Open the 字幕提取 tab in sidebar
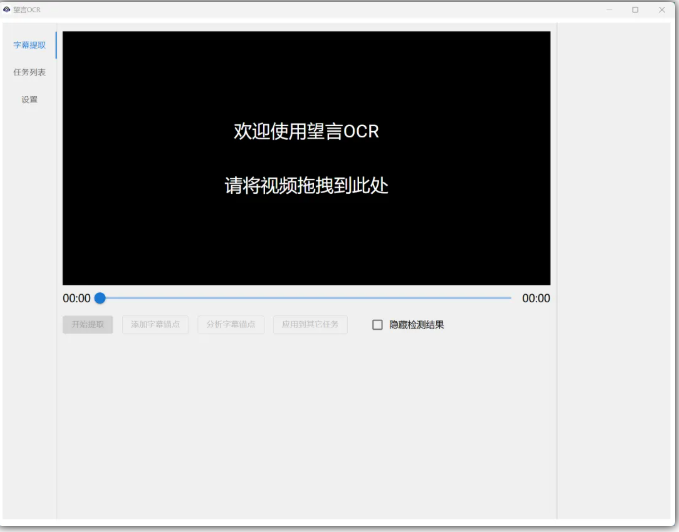 (29, 45)
